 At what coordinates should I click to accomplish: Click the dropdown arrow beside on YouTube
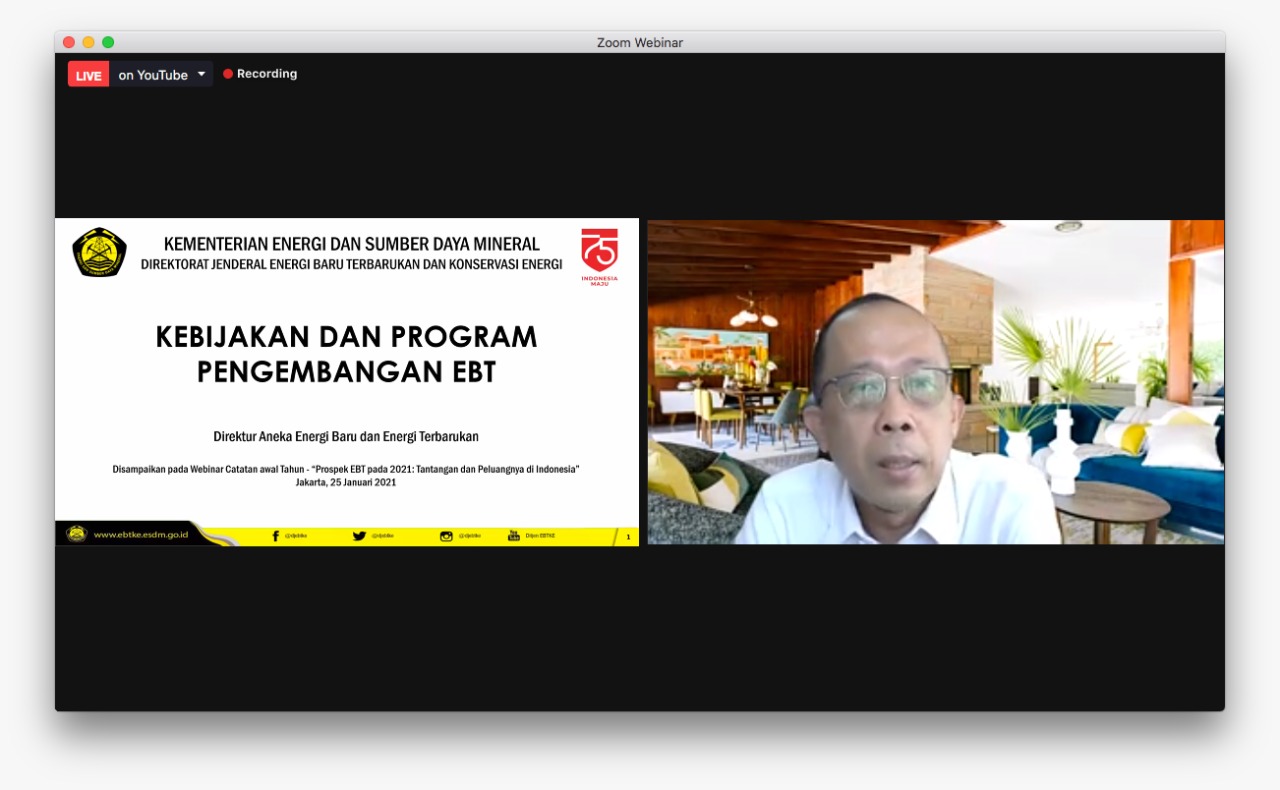pos(202,74)
